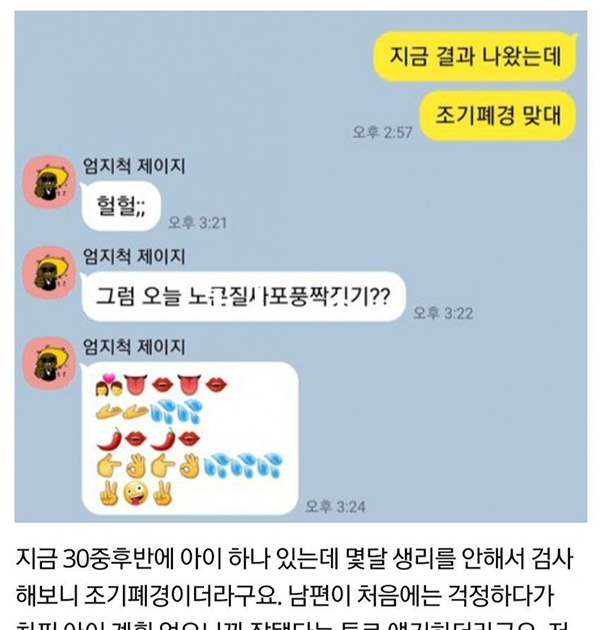Click sender name '엄지척 제이지' above '헐헐;;'

134,166
